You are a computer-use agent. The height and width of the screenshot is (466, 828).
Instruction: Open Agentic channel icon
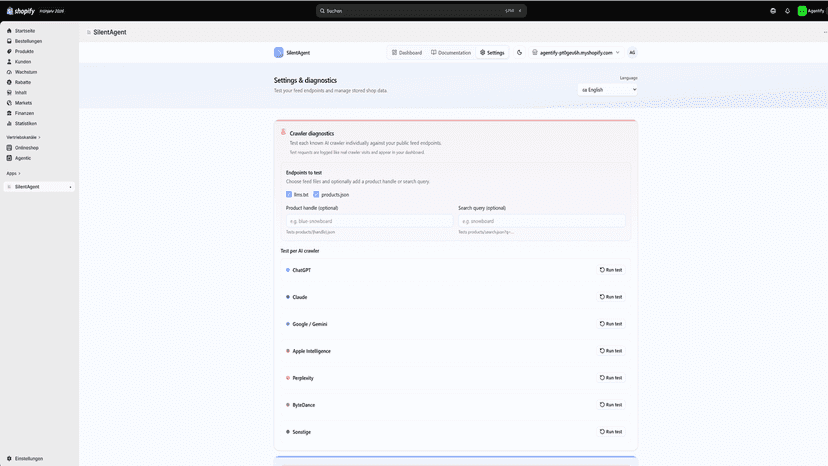(x=9, y=158)
